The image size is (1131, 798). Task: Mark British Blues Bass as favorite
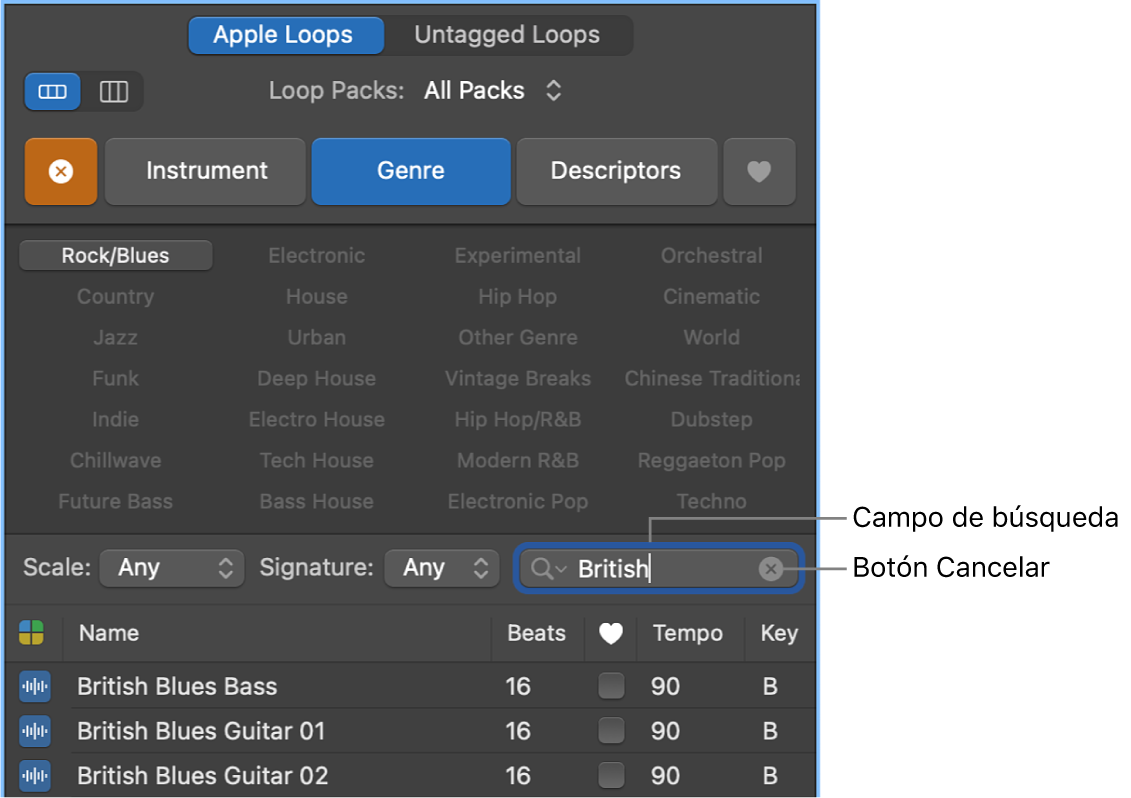coord(610,687)
